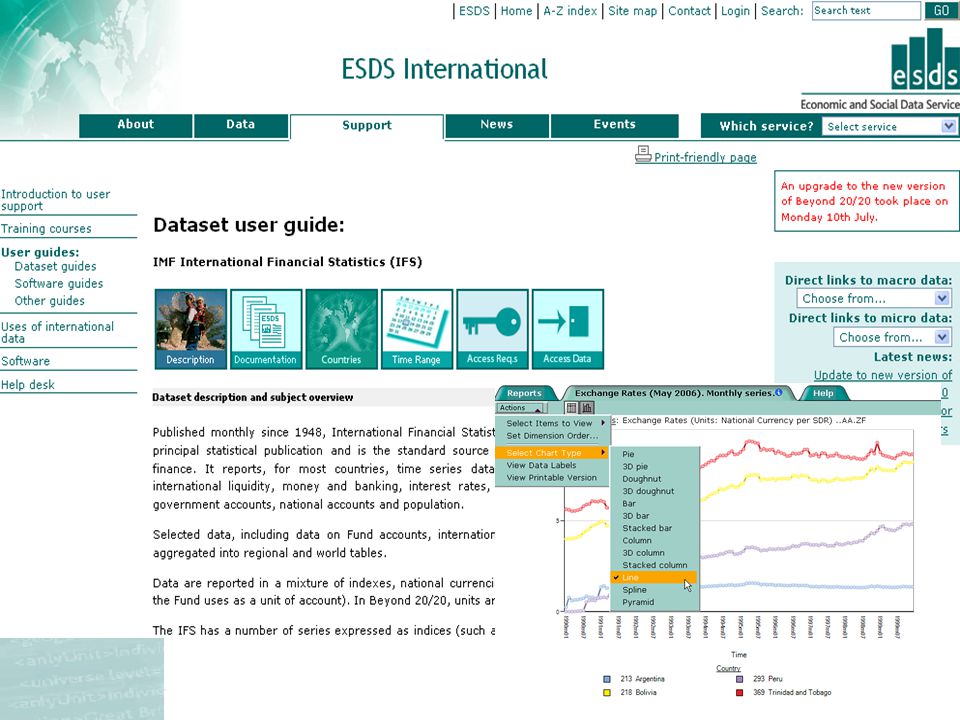960x720 pixels.
Task: Choose Set Dimension Order menu entry
Action: (x=553, y=435)
